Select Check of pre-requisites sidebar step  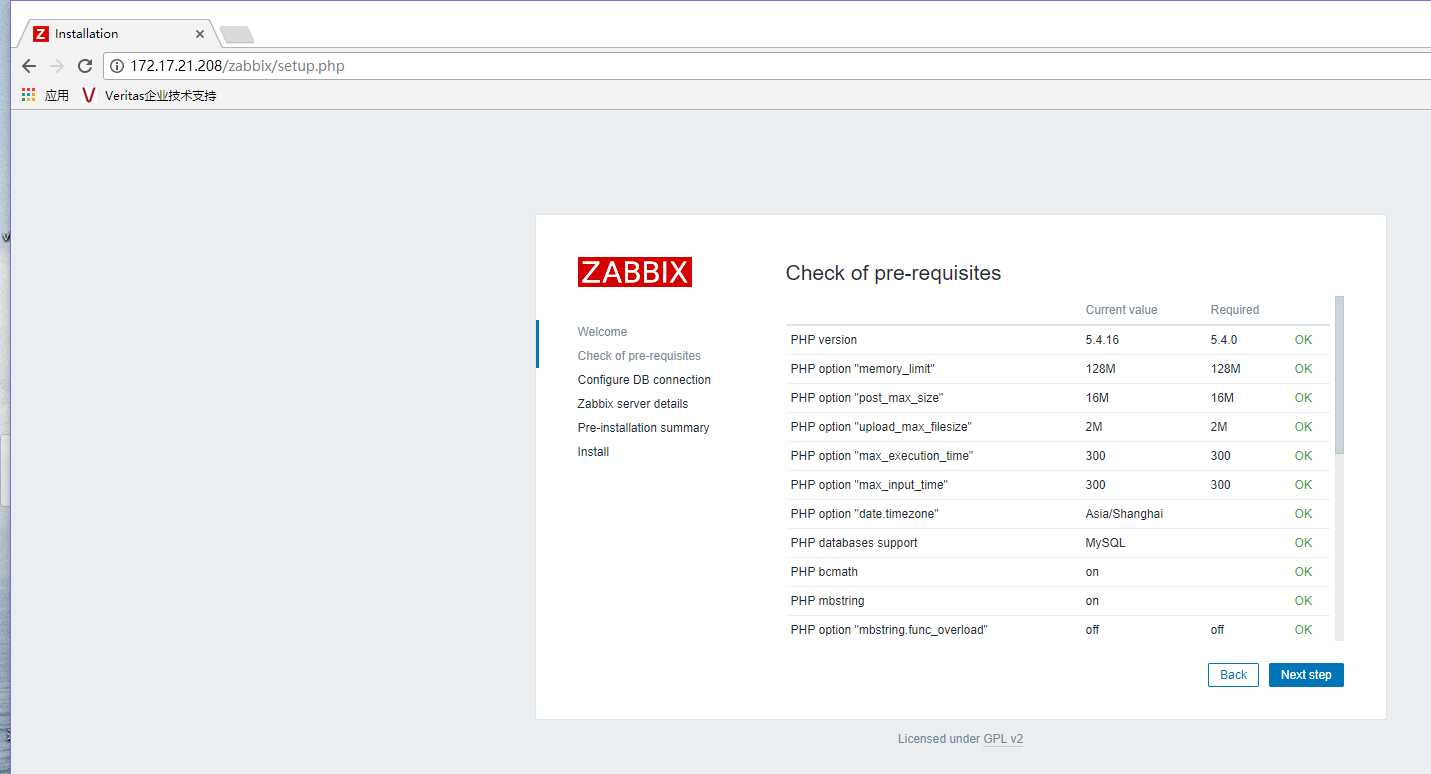click(x=639, y=356)
